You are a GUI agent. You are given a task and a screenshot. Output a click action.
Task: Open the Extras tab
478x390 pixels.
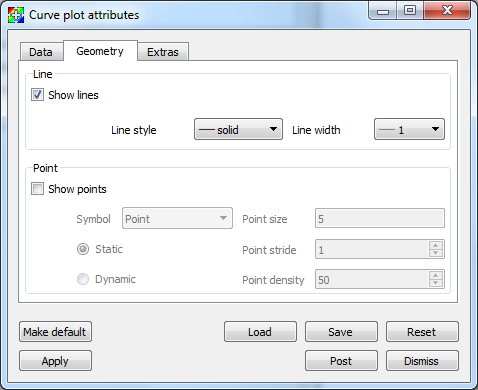pyautogui.click(x=163, y=52)
